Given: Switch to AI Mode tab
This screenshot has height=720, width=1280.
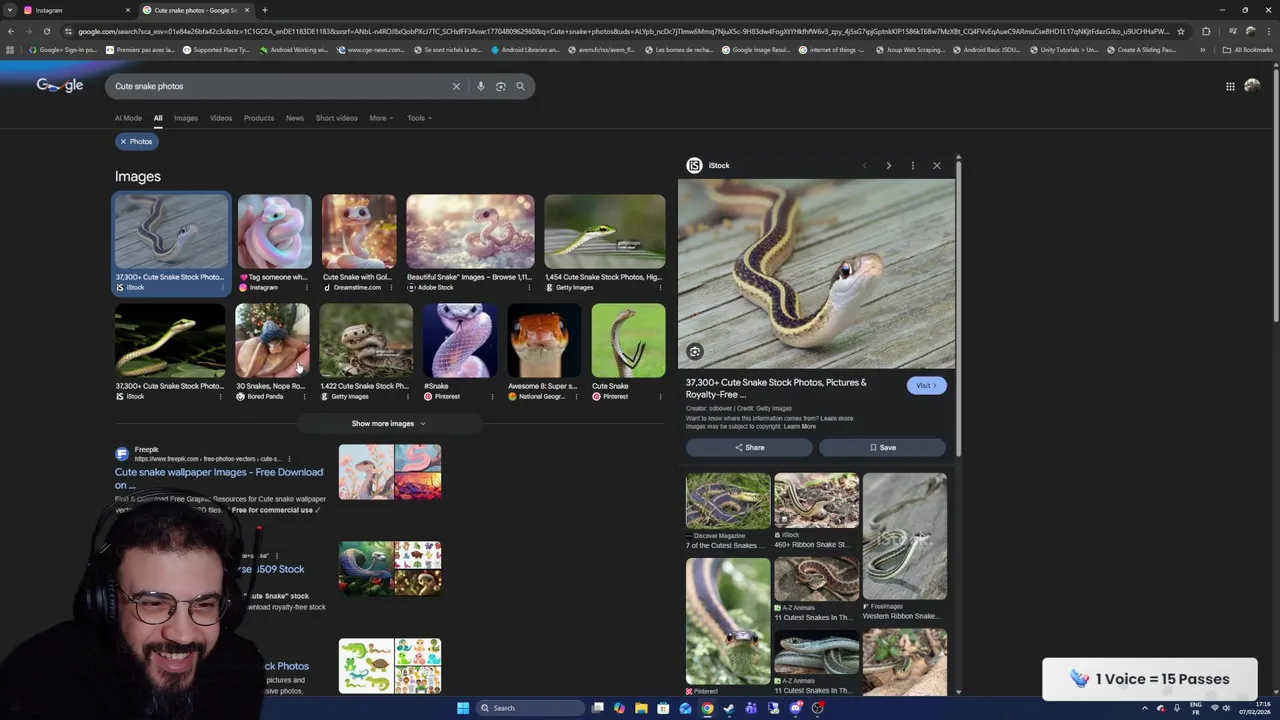Looking at the screenshot, I should 128,118.
